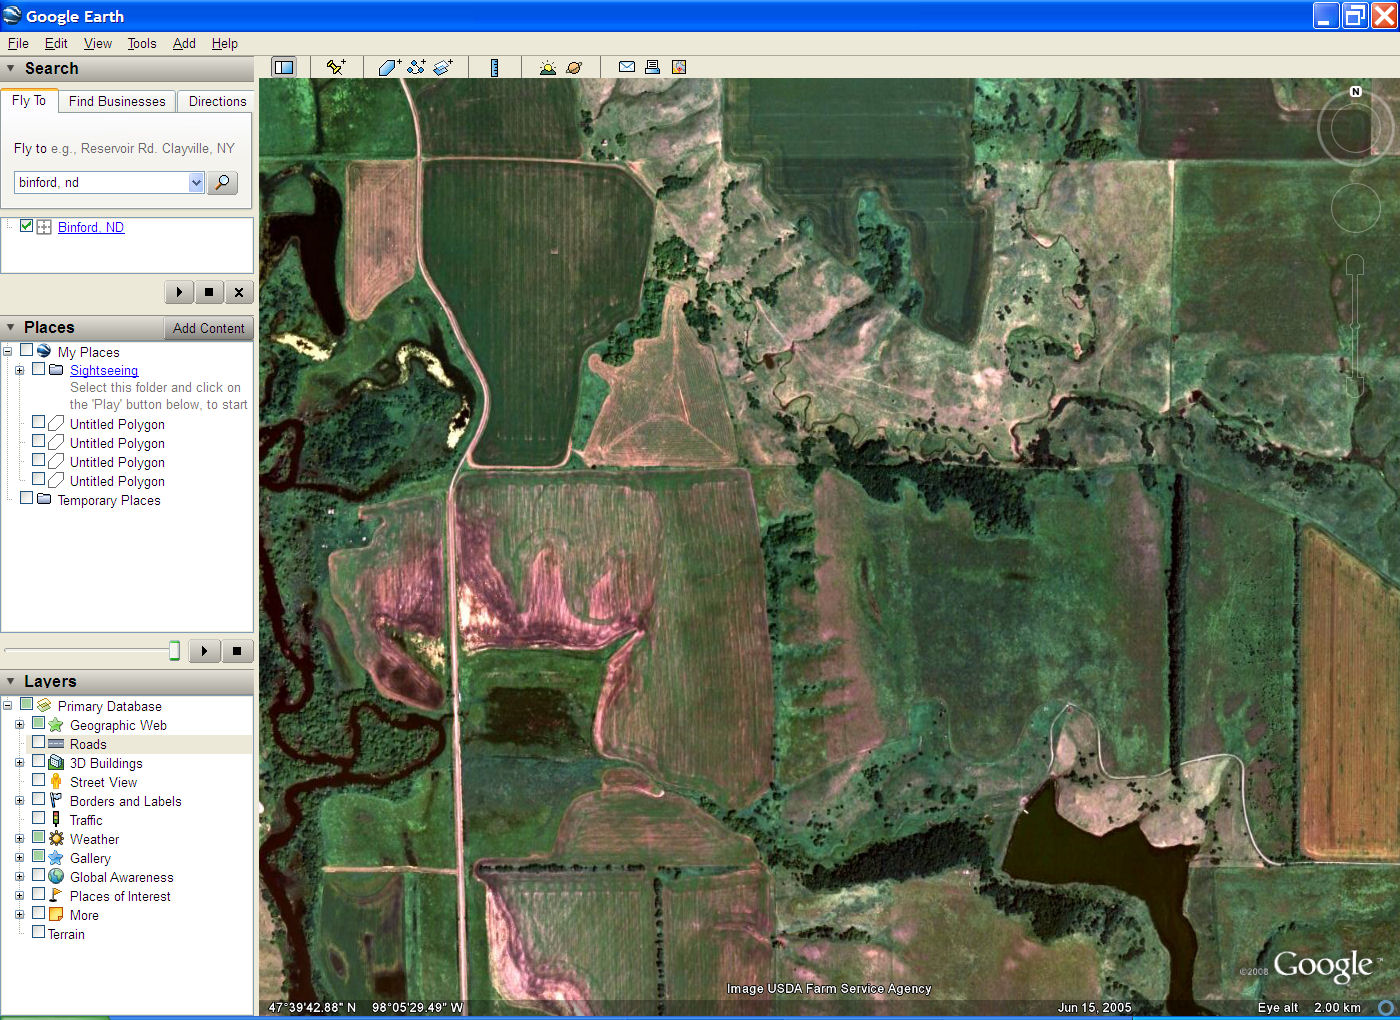Image resolution: width=1400 pixels, height=1020 pixels.
Task: Click the Places panel play button
Action: pyautogui.click(x=204, y=651)
